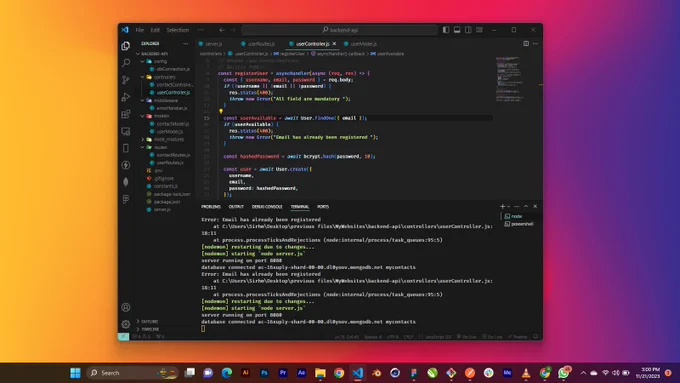Collapse the middleware folder
The width and height of the screenshot is (680, 383).
(166, 100)
